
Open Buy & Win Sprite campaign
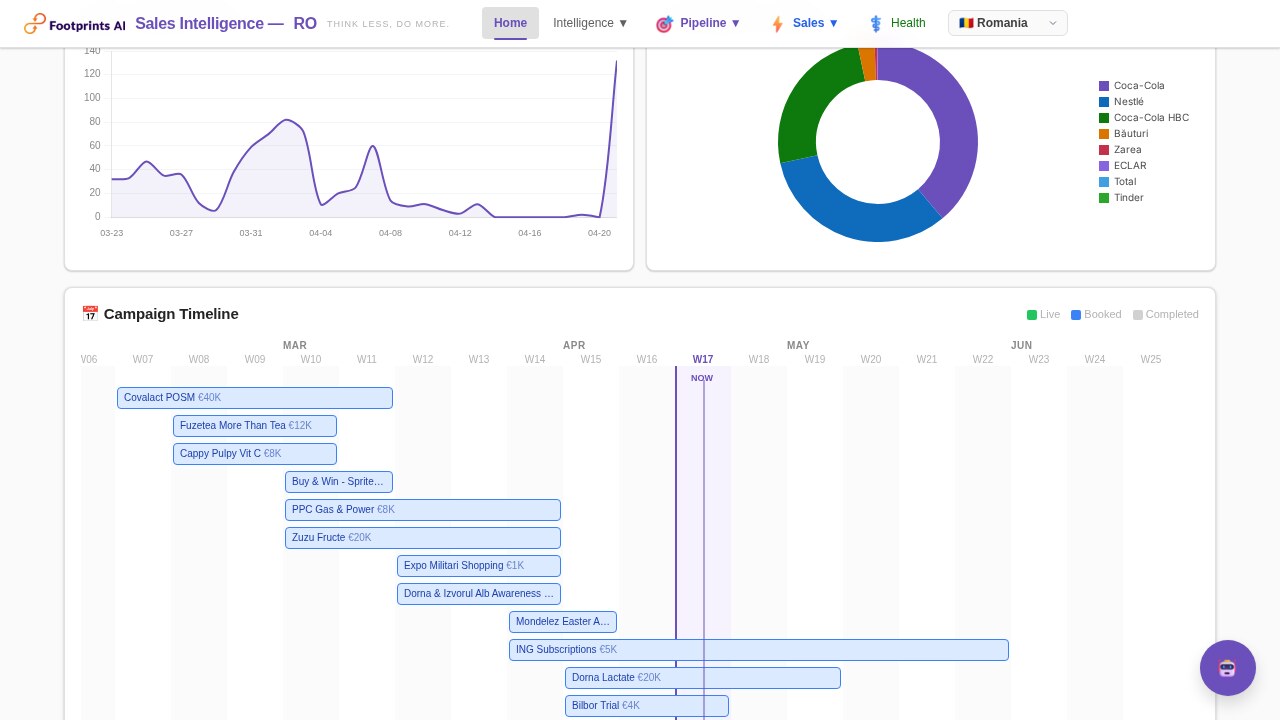(339, 482)
